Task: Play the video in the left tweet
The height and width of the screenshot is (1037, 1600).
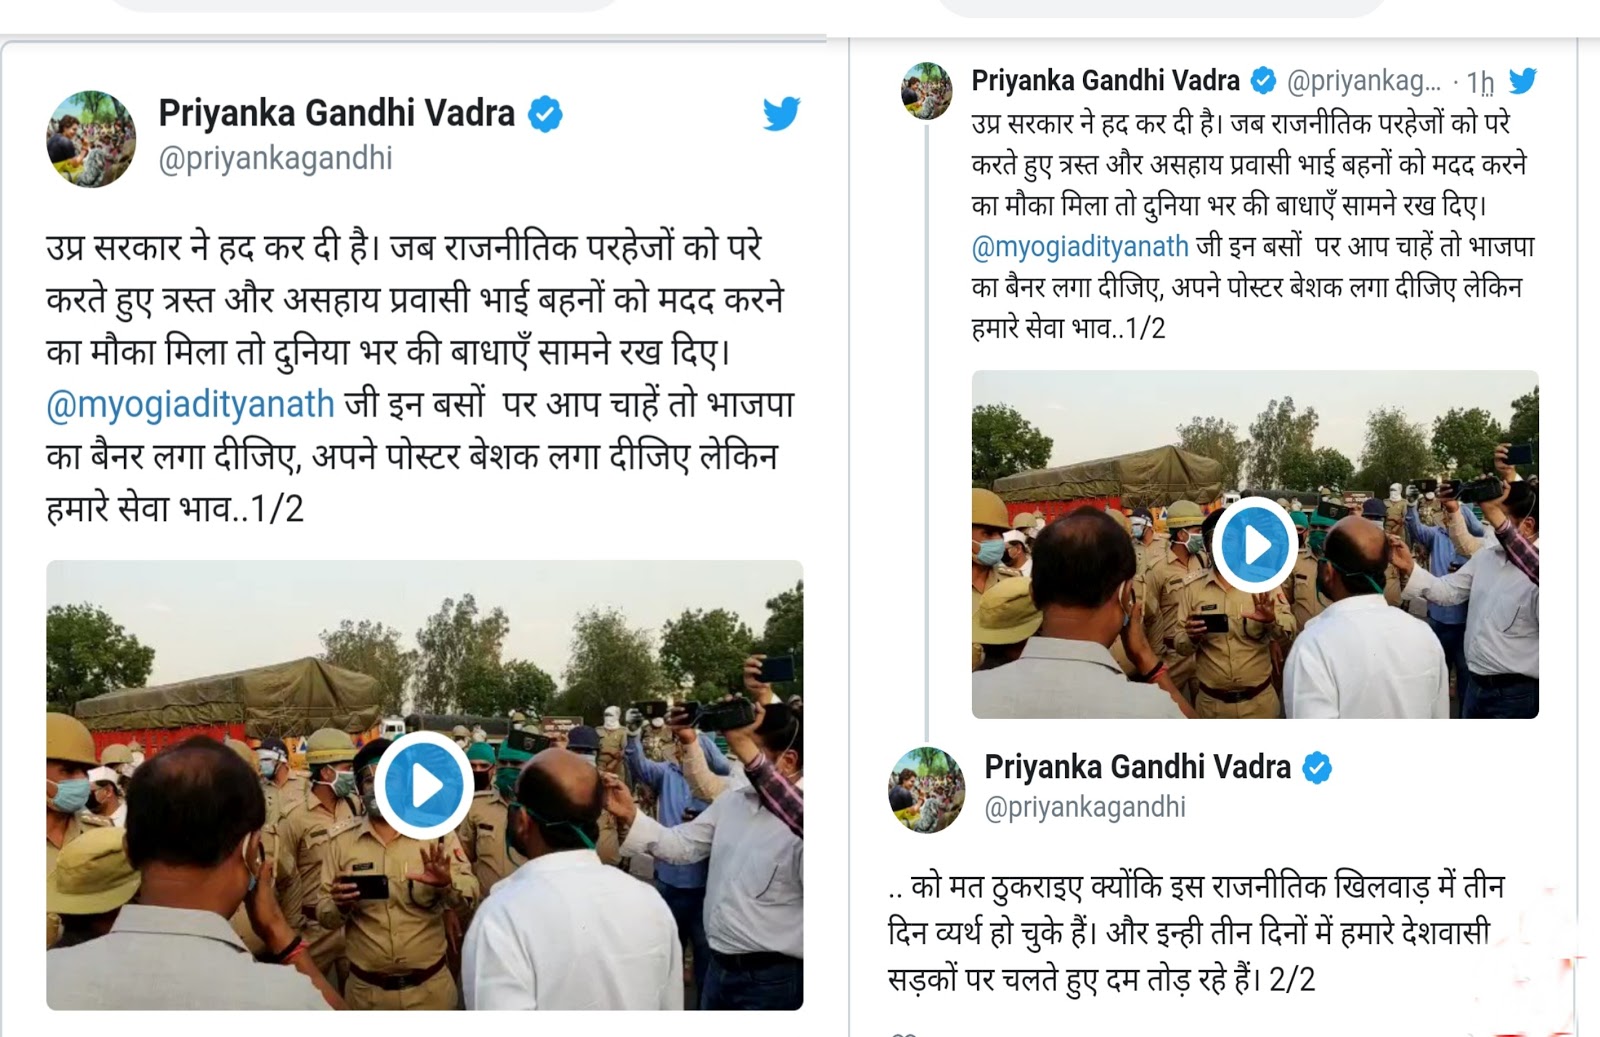Action: [x=424, y=785]
